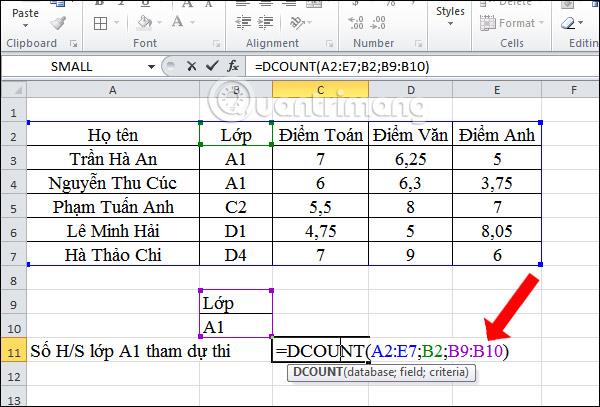Click Decrease Indent icon

[243, 23]
